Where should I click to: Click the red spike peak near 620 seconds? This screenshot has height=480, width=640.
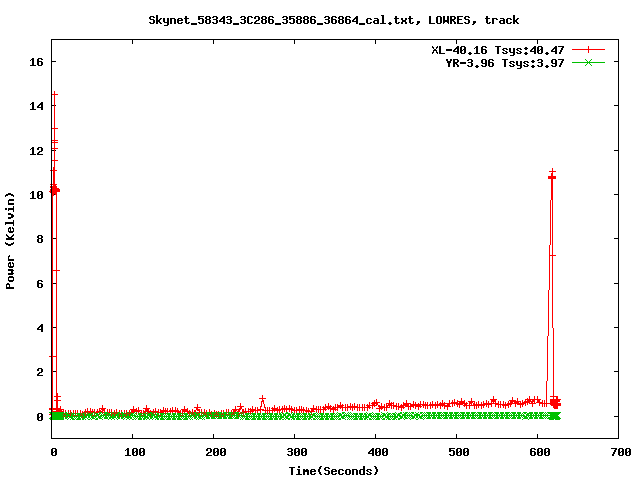coord(552,172)
